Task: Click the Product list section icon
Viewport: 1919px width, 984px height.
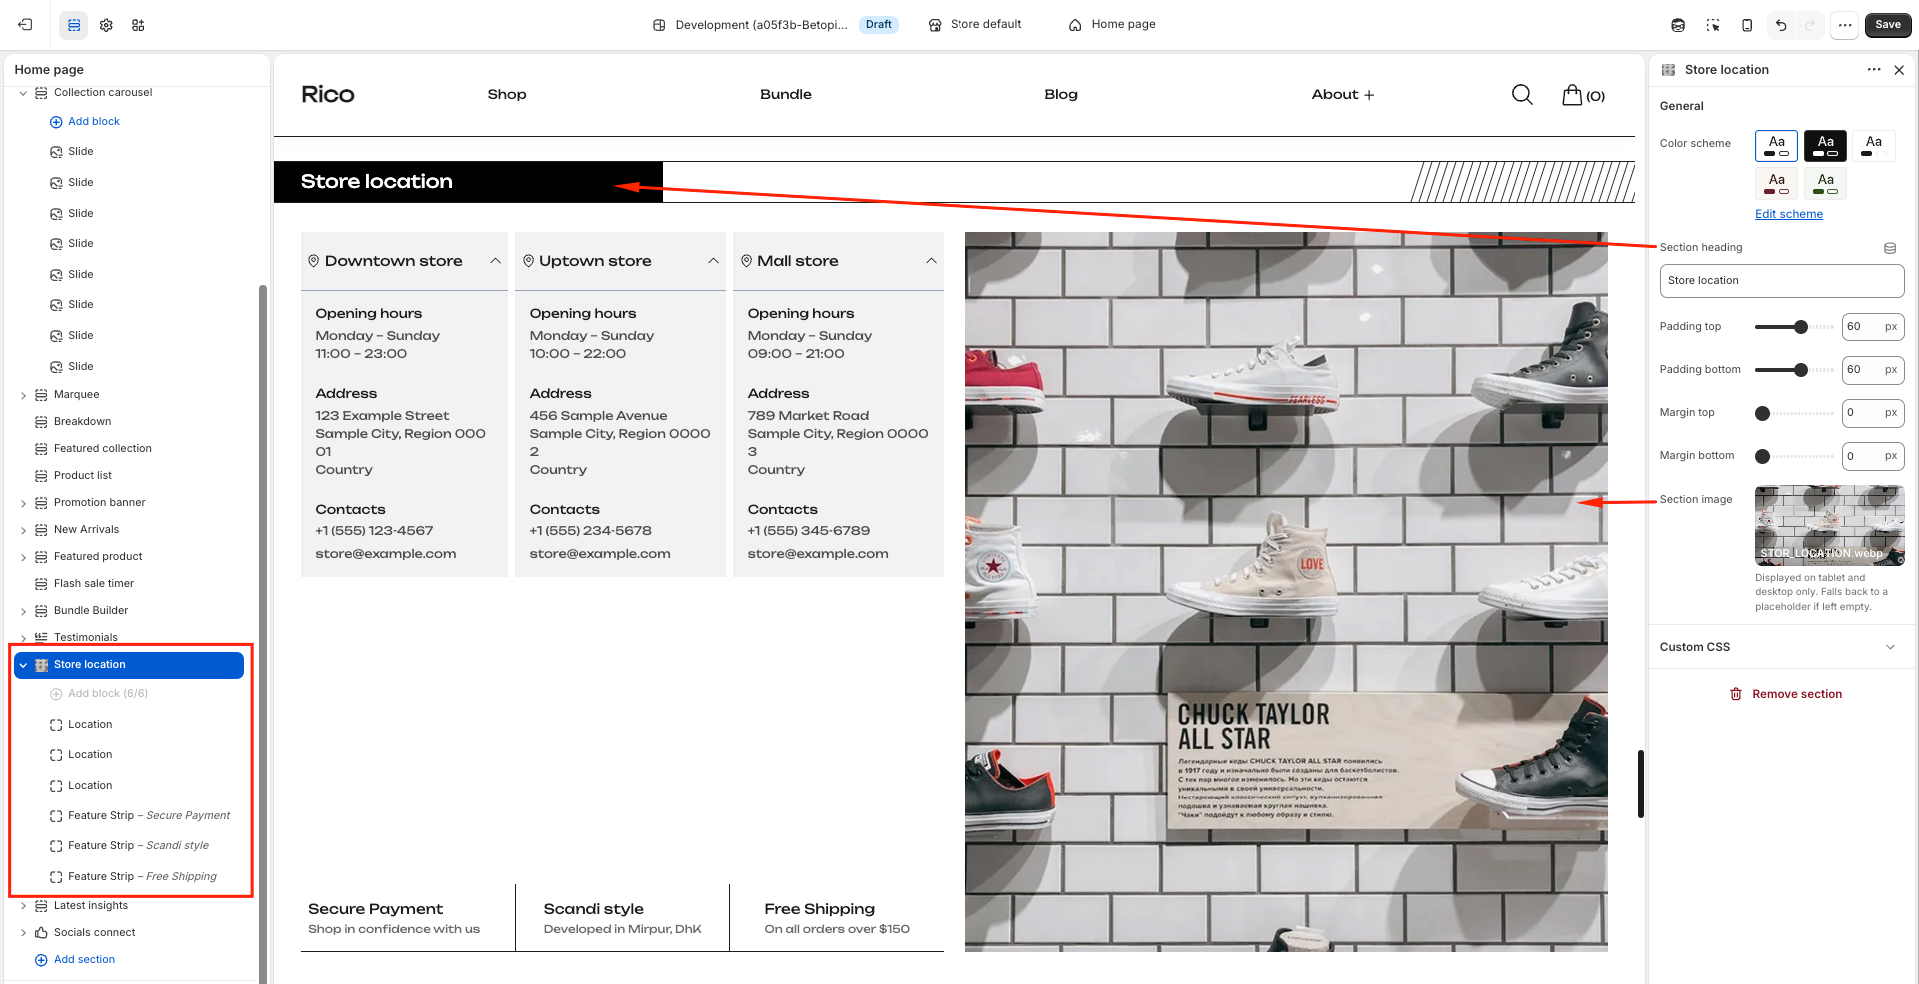Action: pyautogui.click(x=41, y=476)
